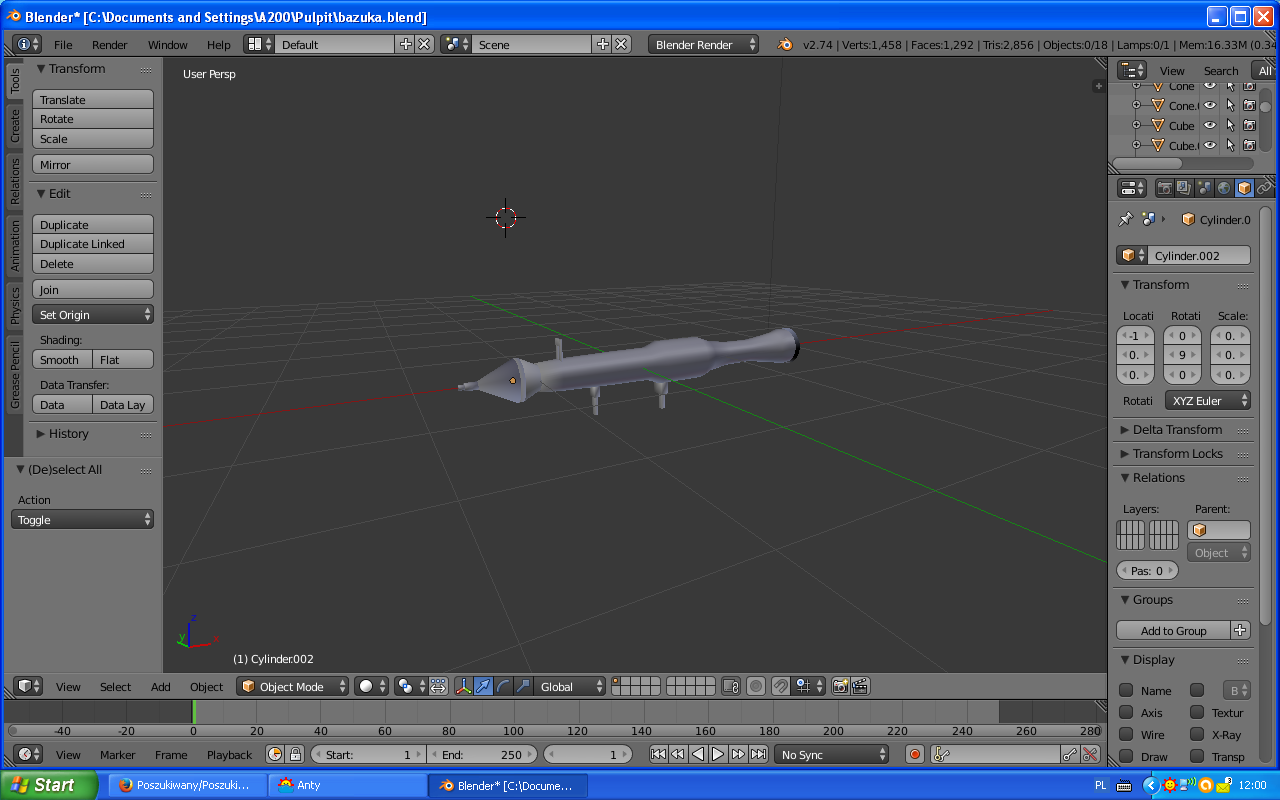1280x800 pixels.
Task: Enable the Wire display checkbox
Action: [x=1126, y=735]
